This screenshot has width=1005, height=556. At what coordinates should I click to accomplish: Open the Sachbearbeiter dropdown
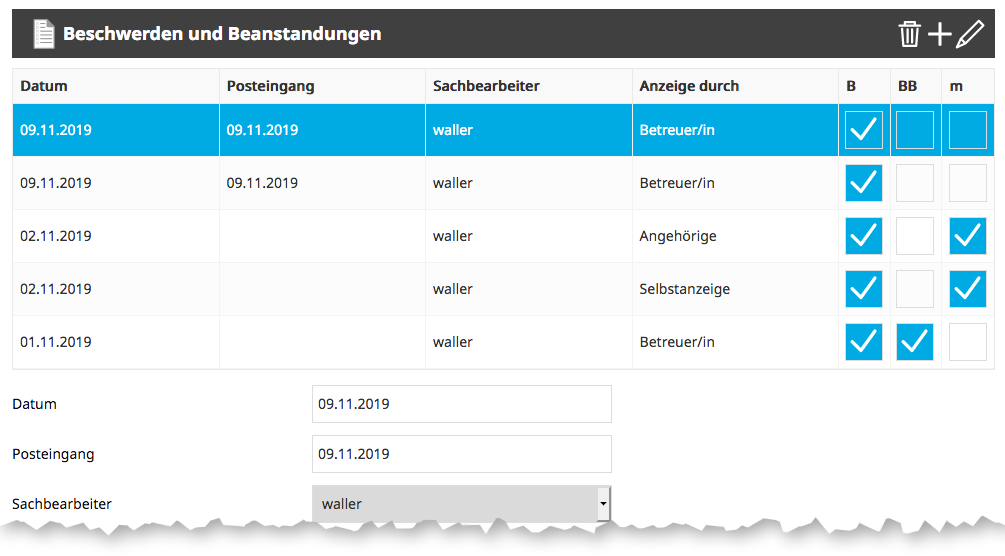tap(461, 504)
